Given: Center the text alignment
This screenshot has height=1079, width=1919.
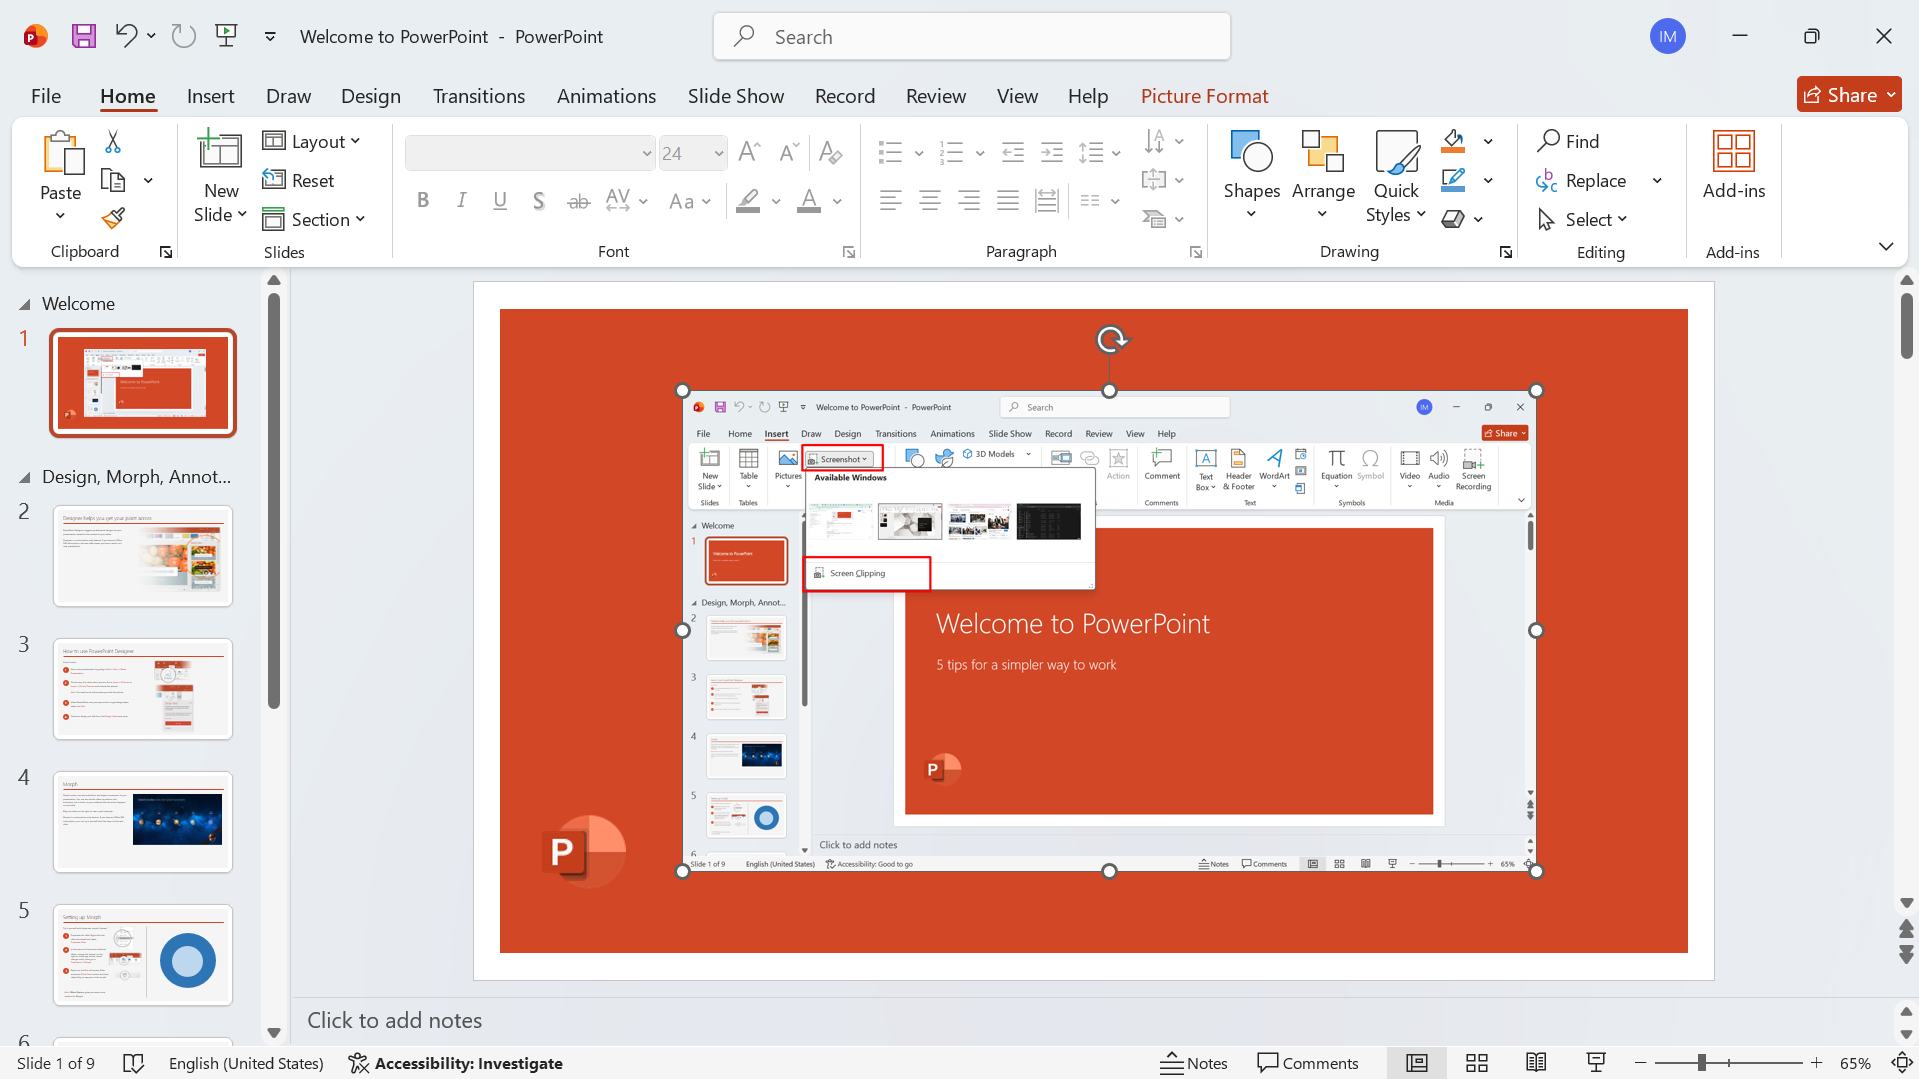Looking at the screenshot, I should point(930,201).
